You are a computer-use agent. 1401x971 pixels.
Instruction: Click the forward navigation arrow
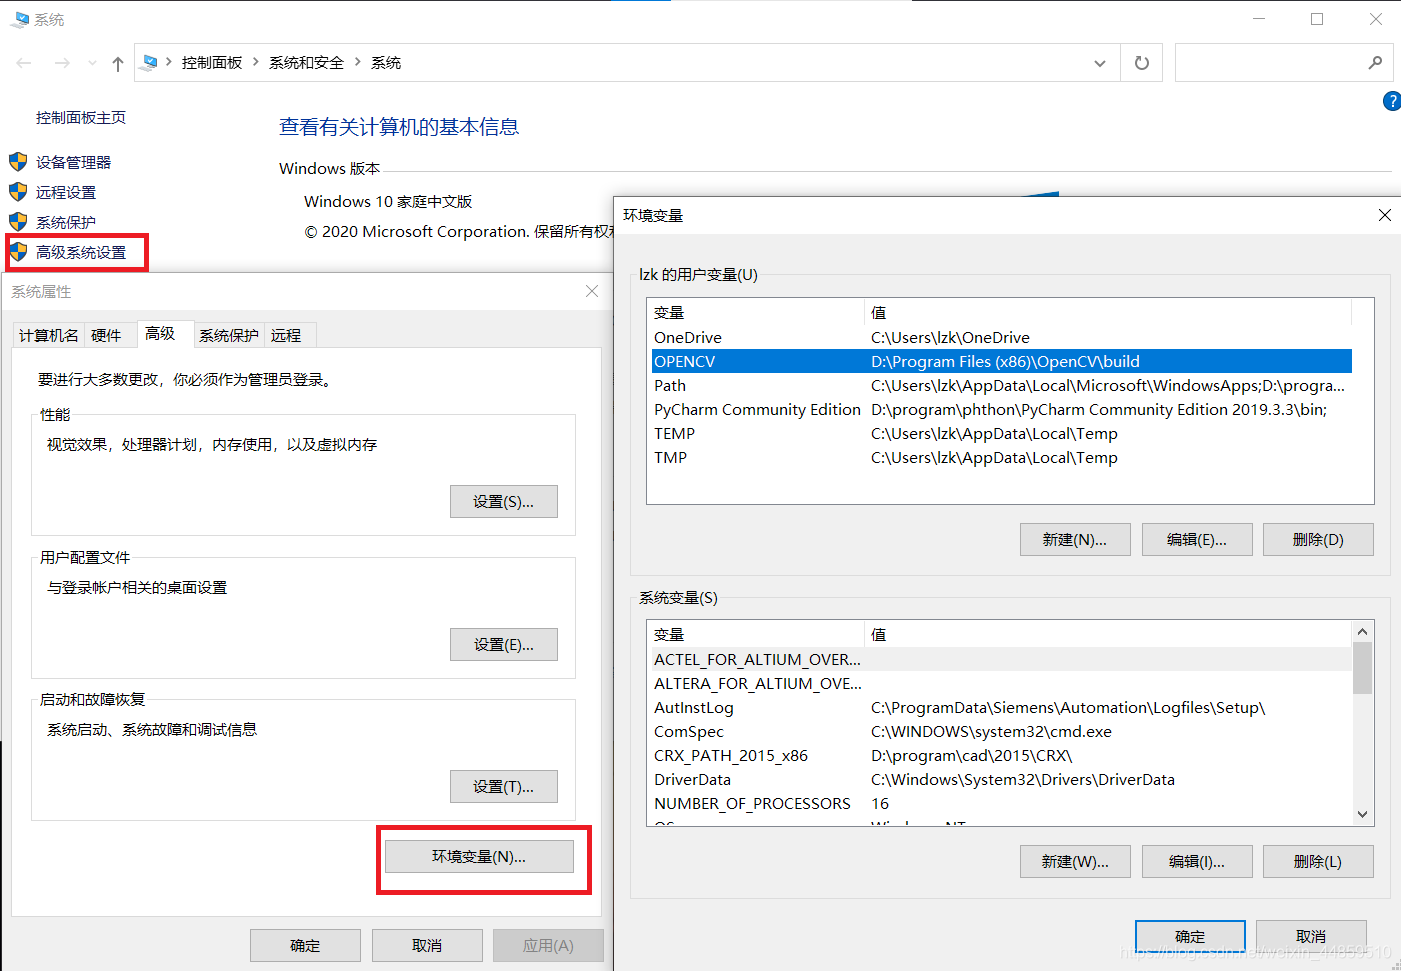click(x=62, y=63)
